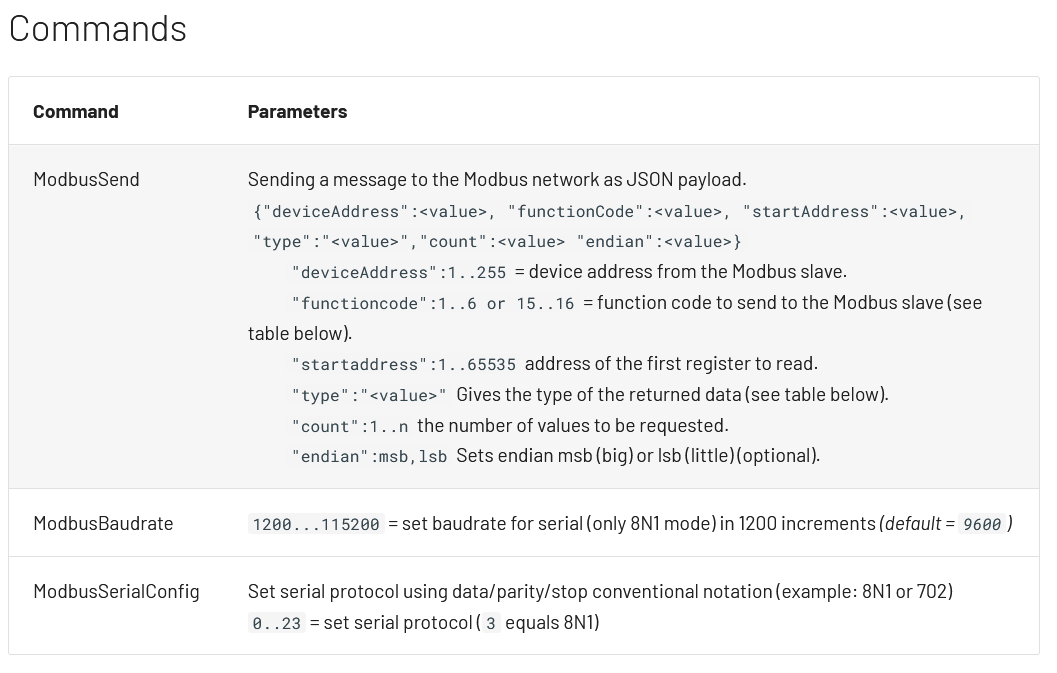Screen dimensions: 1057x673
Task: Click the 'Sets endian msb (big) or lsb (little)' description
Action: tap(637, 455)
